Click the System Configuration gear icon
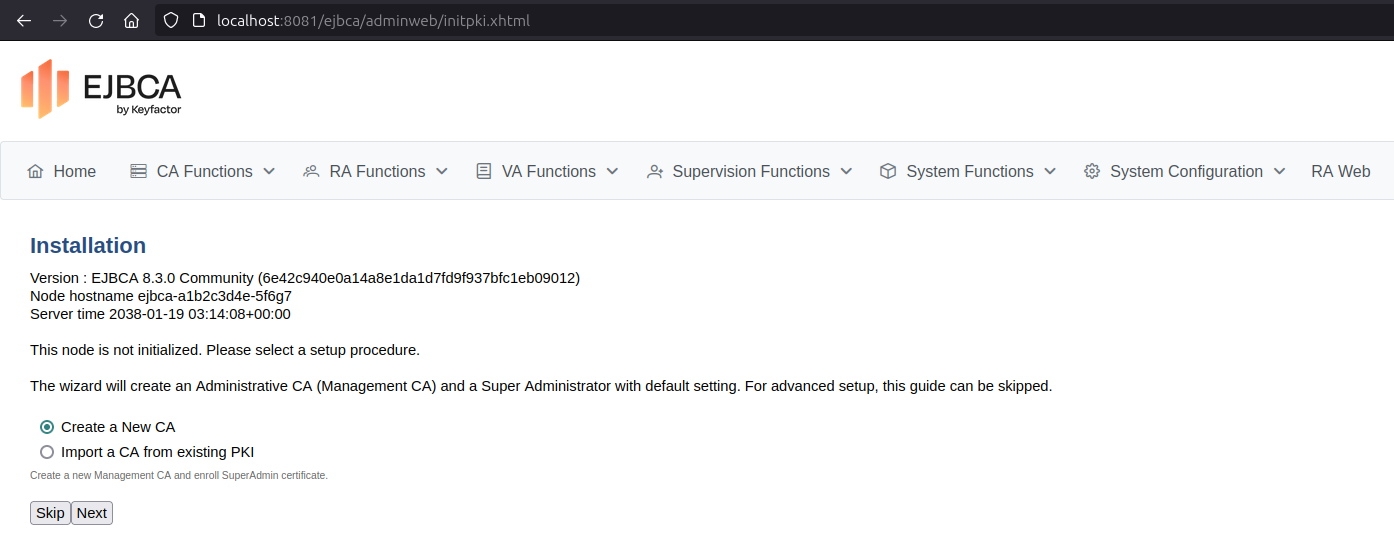Image resolution: width=1394 pixels, height=550 pixels. tap(1092, 172)
